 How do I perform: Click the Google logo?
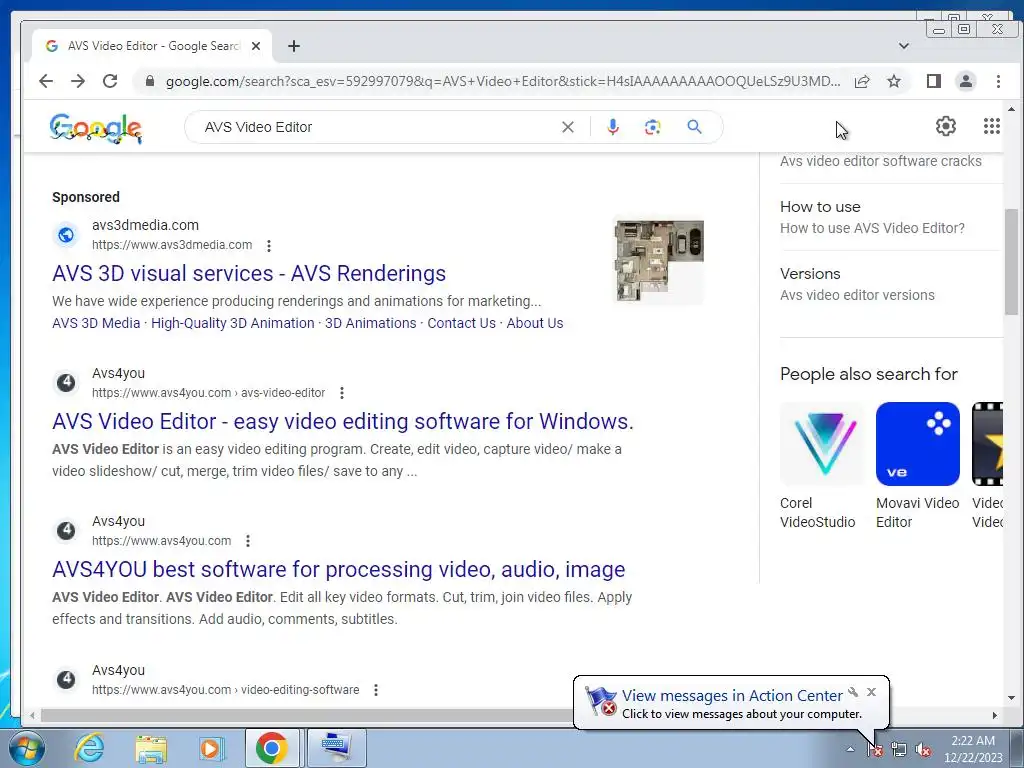(x=96, y=128)
